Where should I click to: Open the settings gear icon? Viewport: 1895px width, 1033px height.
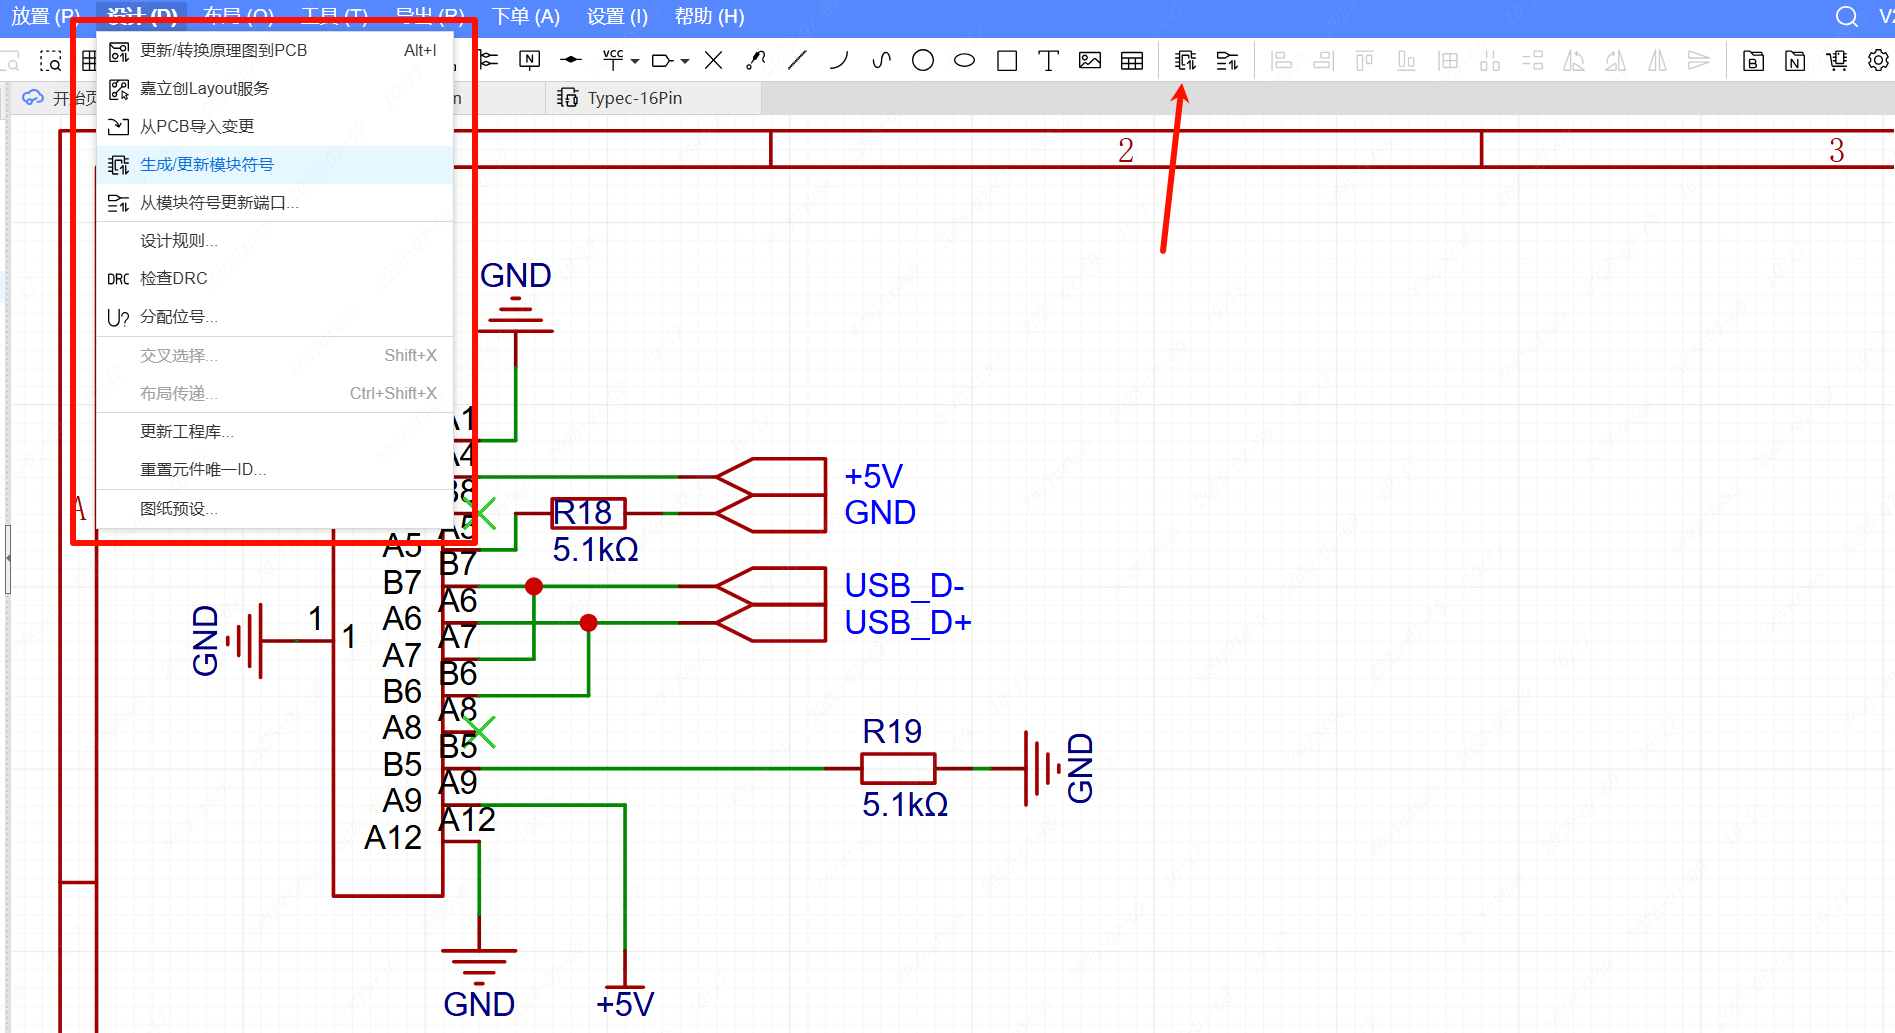tap(1878, 61)
